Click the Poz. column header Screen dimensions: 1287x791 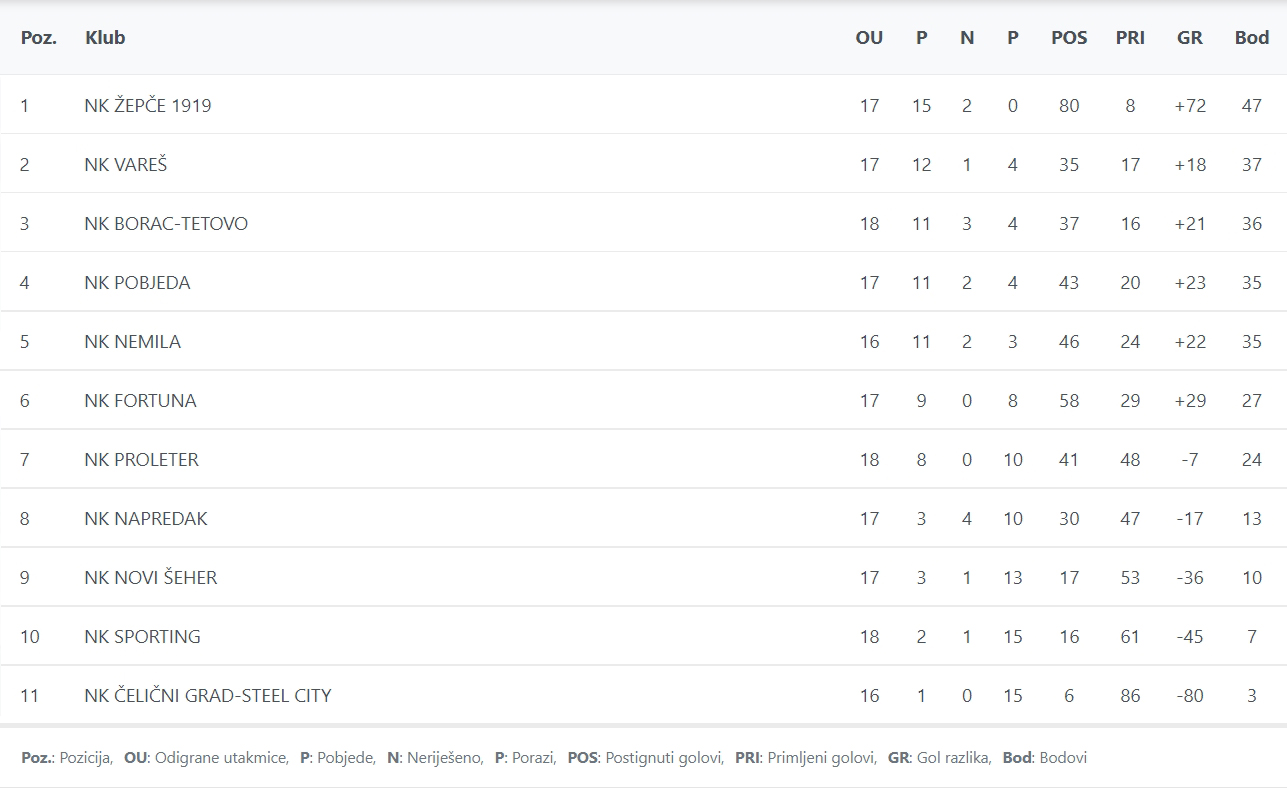coord(38,38)
